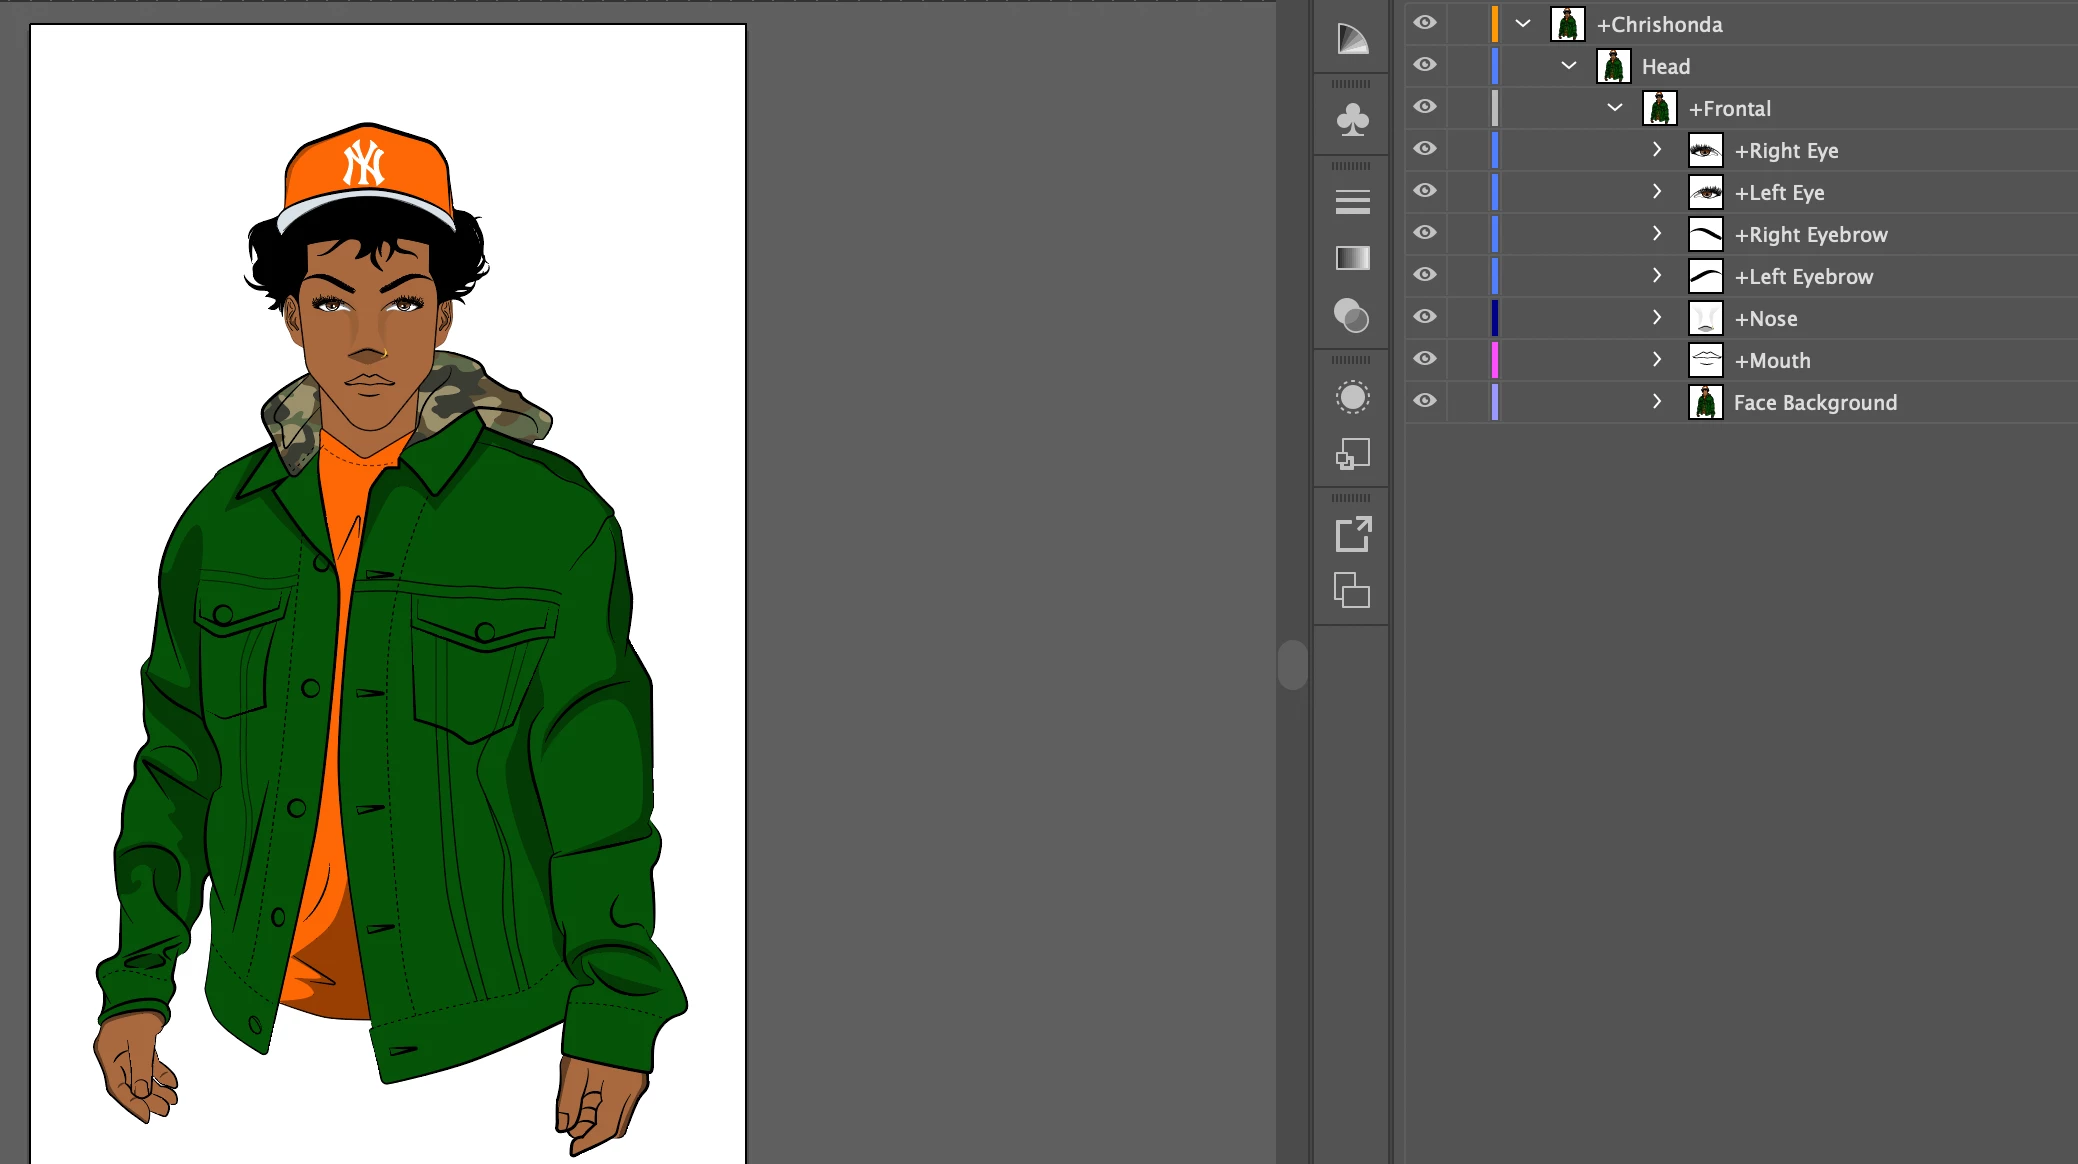The height and width of the screenshot is (1164, 2078).
Task: Collapse the +Chrishonda top layer
Action: click(1522, 24)
